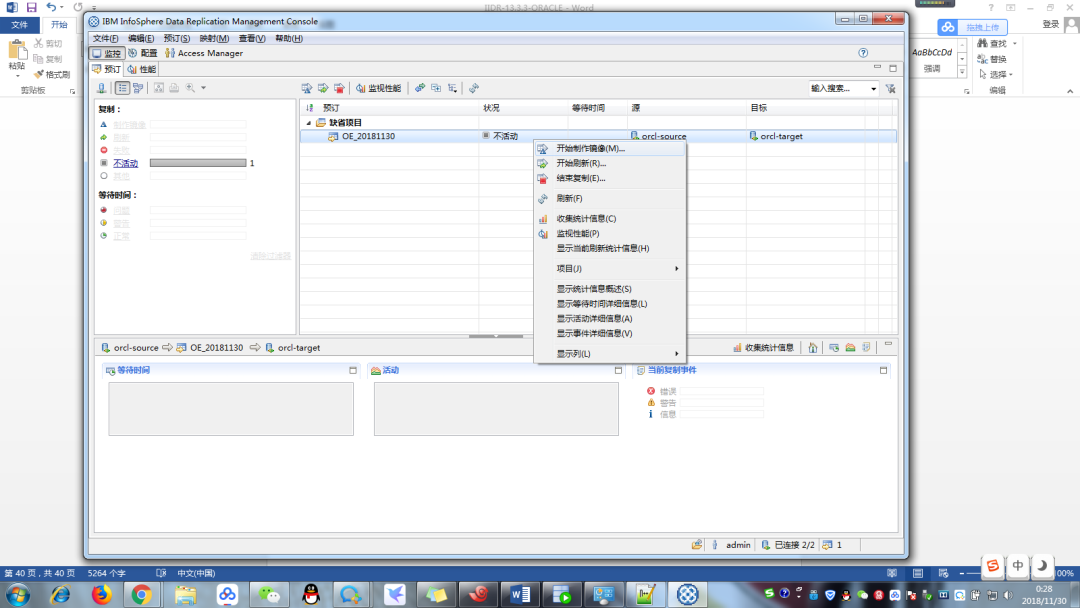
Task: Choose 刷新(F) from the context menu
Action: [x=610, y=198]
